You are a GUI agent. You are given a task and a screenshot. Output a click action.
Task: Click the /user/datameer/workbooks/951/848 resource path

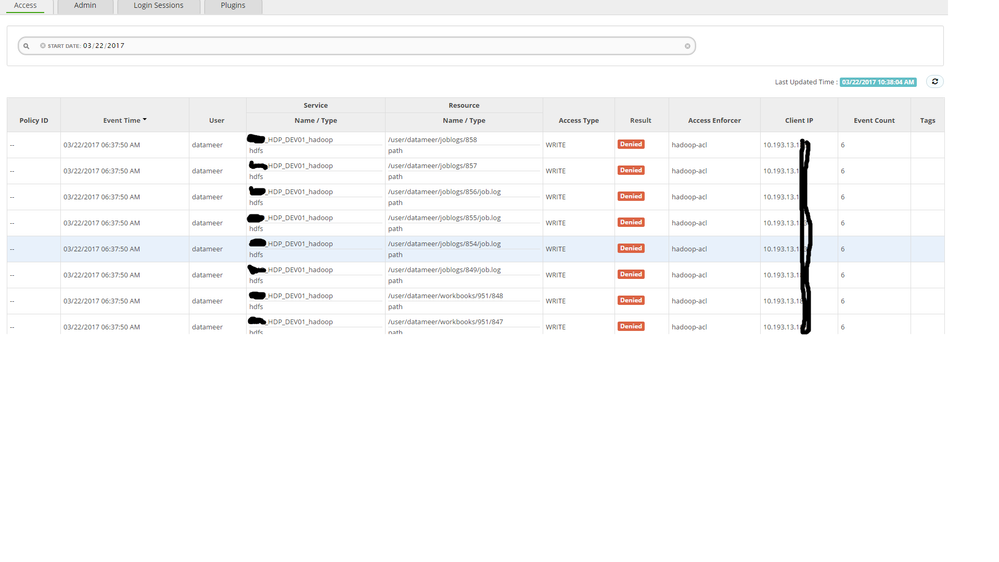[445, 295]
